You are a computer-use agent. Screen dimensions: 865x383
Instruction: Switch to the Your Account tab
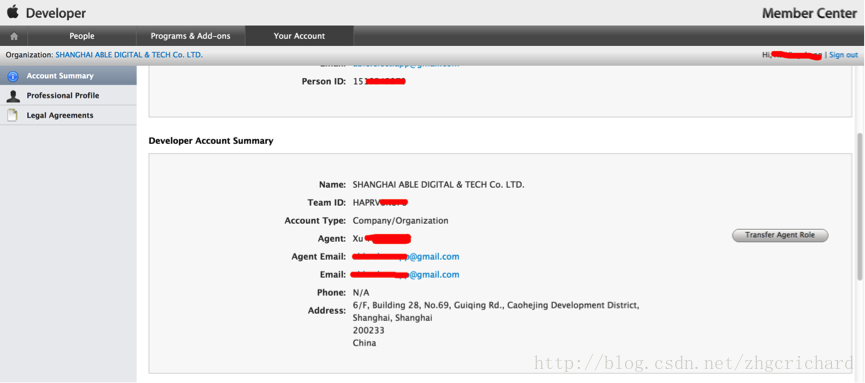pyautogui.click(x=300, y=36)
